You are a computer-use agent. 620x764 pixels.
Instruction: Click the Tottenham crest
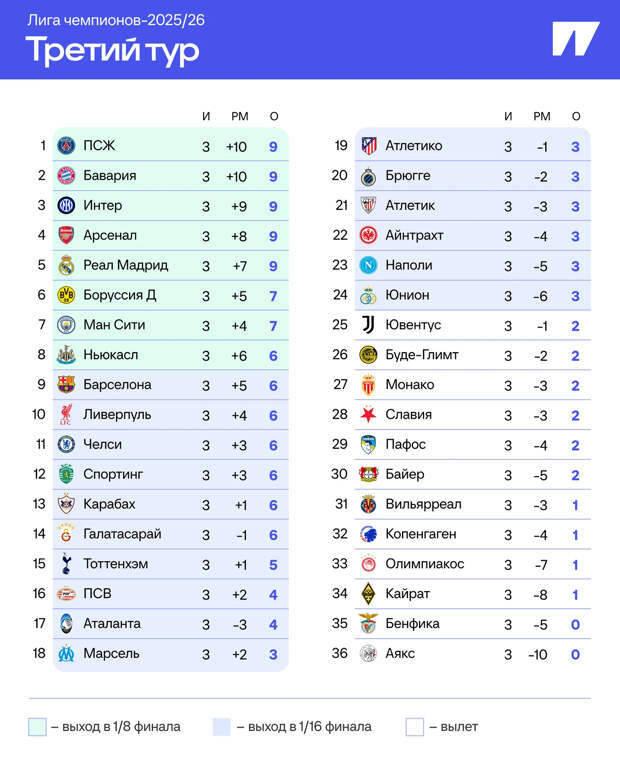click(x=66, y=564)
